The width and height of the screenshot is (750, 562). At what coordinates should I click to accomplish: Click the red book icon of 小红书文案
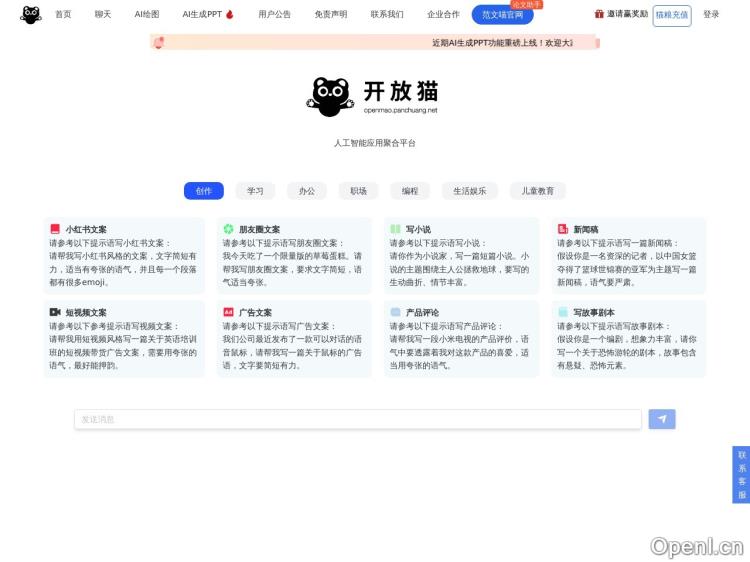point(55,229)
